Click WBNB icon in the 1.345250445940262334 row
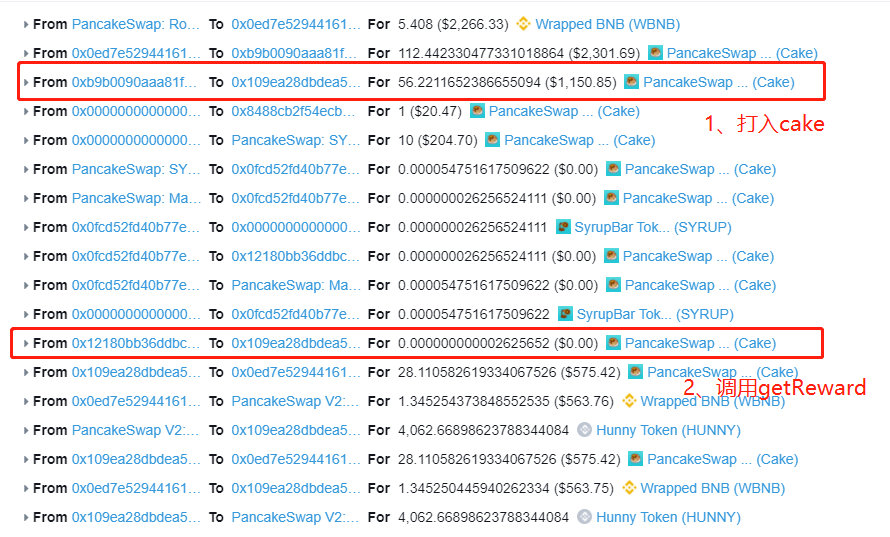Screen dimensions: 890x537 [x=629, y=488]
